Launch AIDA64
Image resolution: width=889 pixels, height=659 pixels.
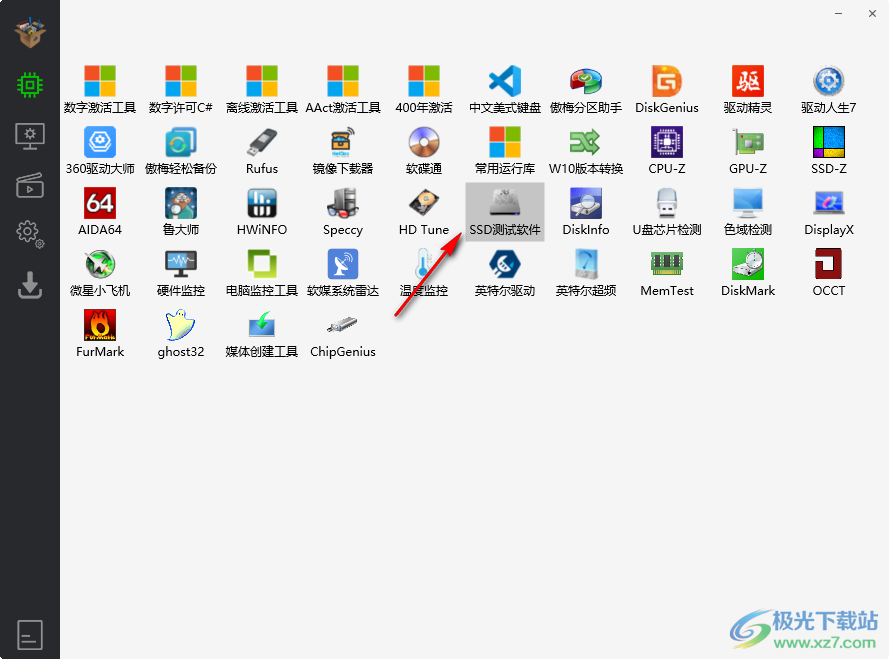[x=100, y=212]
